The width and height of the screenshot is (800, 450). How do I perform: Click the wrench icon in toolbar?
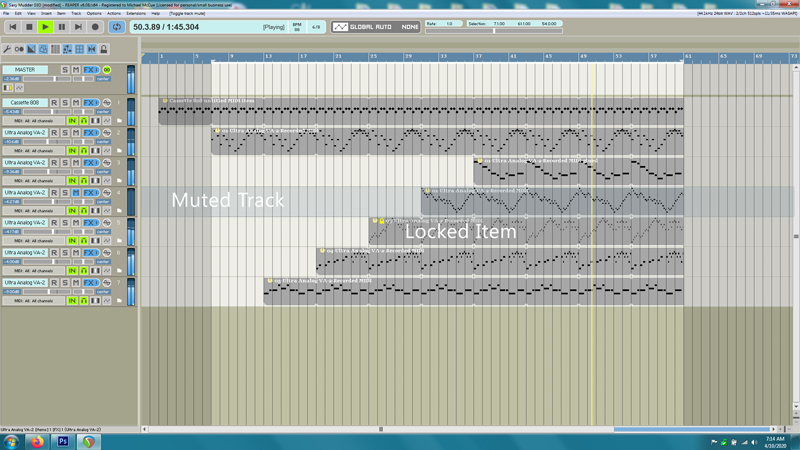click(x=7, y=49)
